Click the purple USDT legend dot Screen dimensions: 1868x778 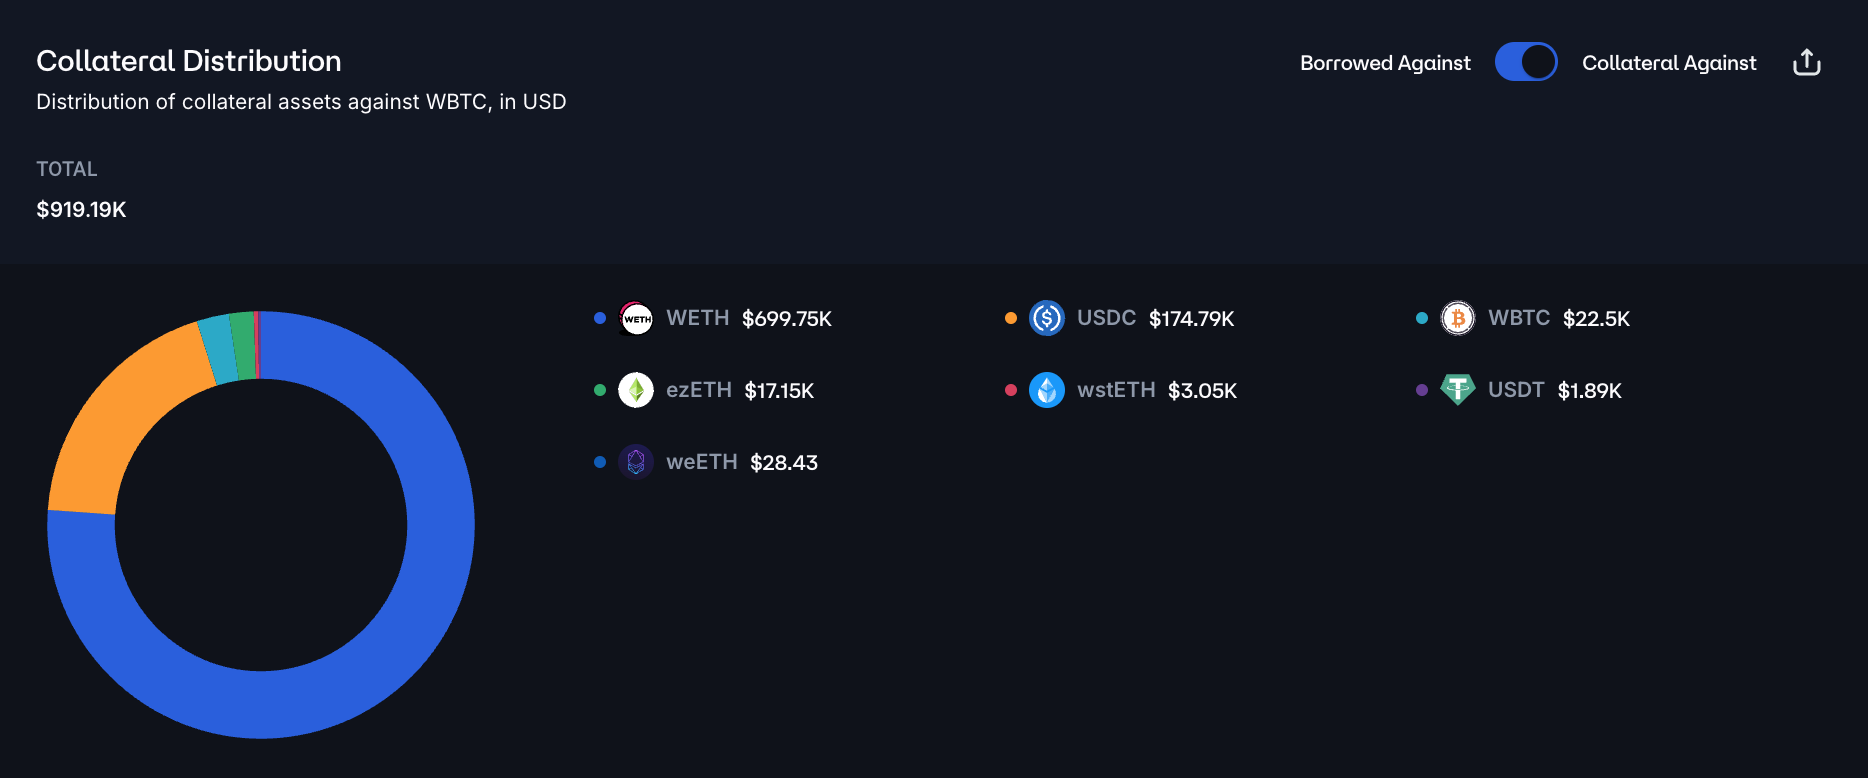pos(1422,390)
